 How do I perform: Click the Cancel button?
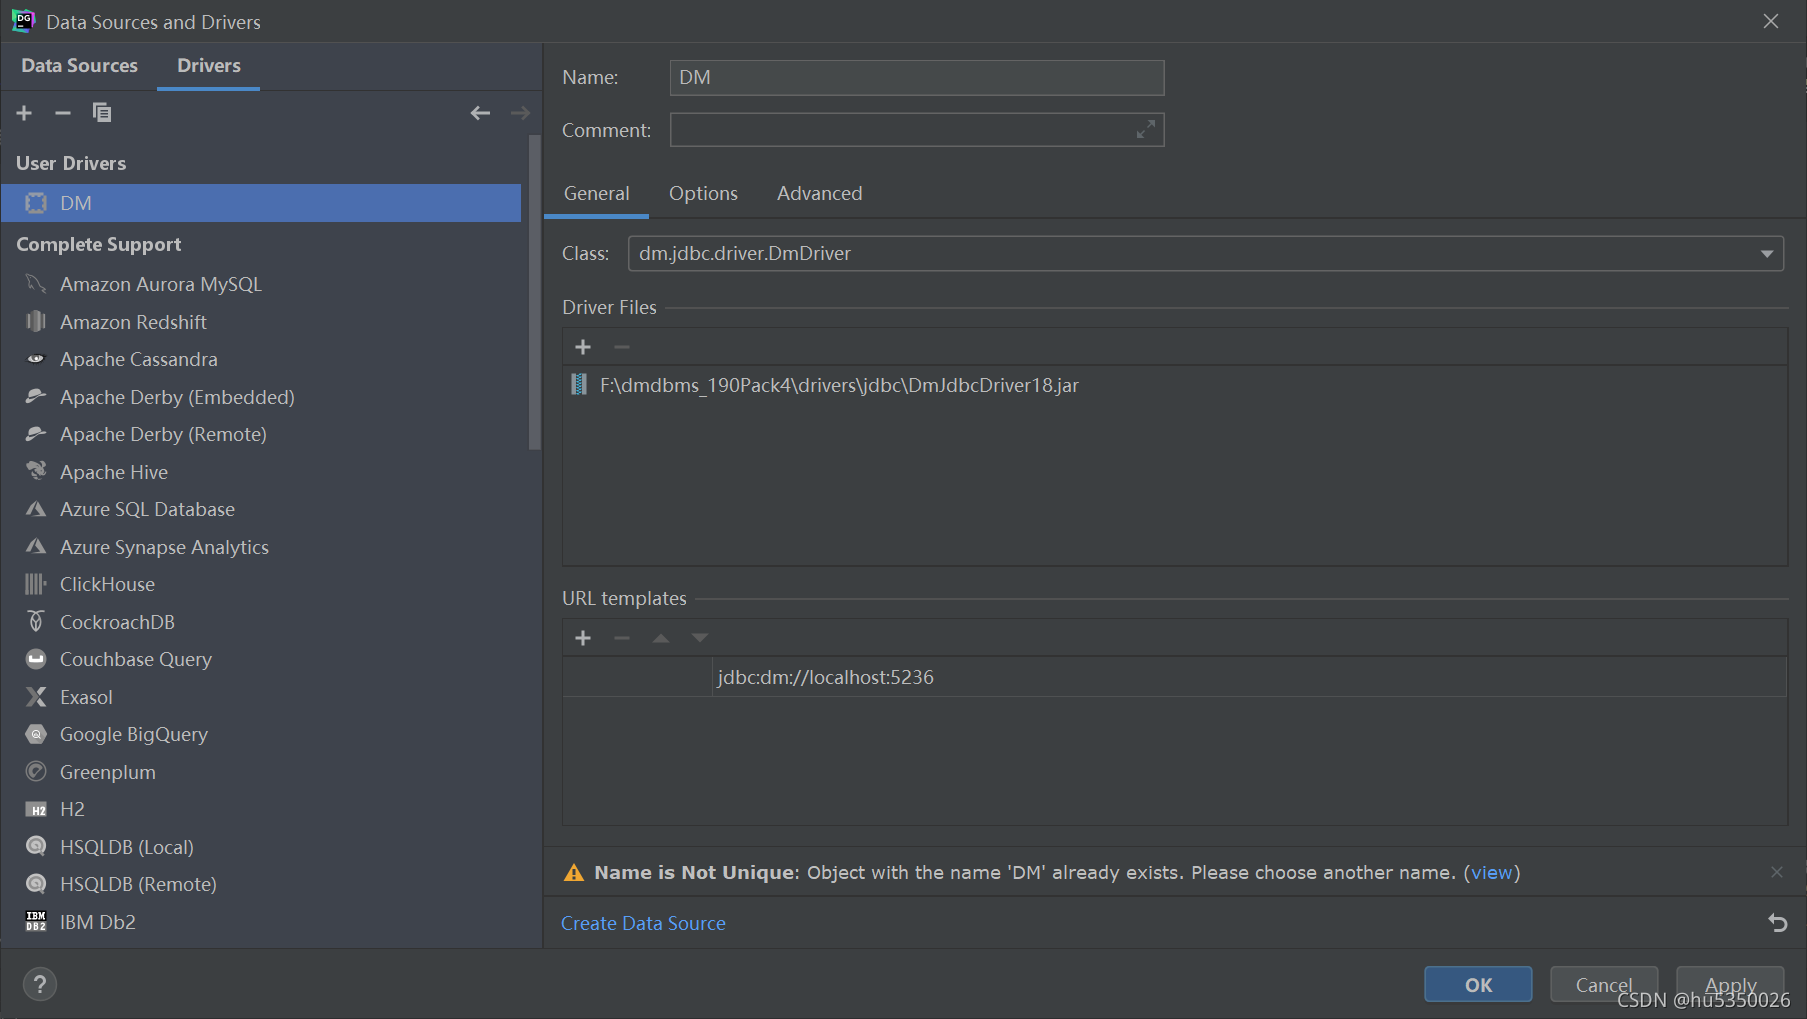(x=1604, y=985)
